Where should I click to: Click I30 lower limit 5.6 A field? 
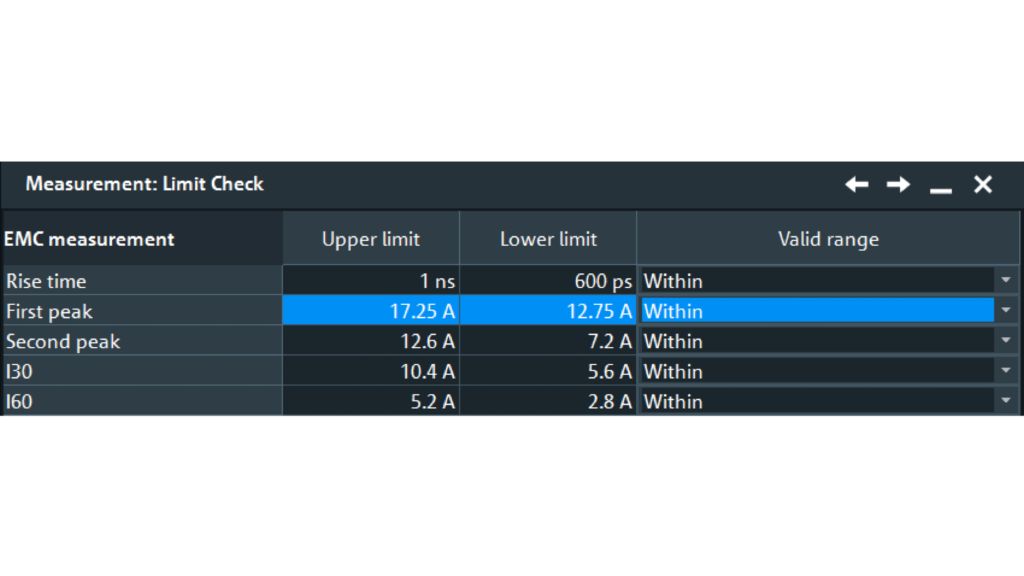point(548,371)
